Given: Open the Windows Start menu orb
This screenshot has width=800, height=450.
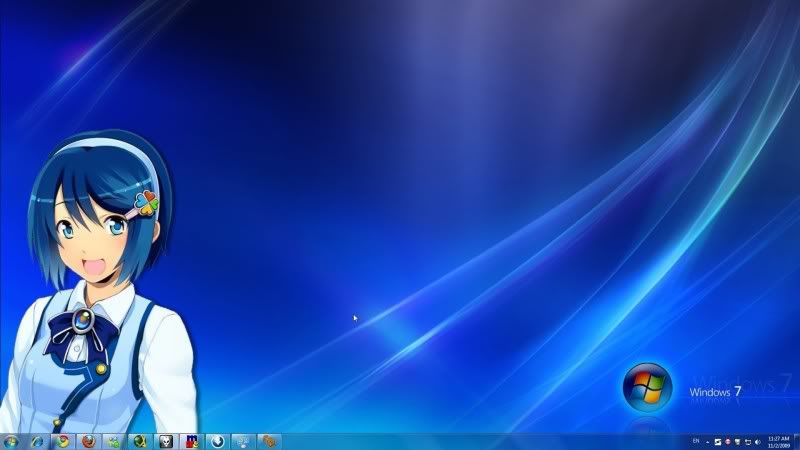Looking at the screenshot, I should (x=11, y=442).
